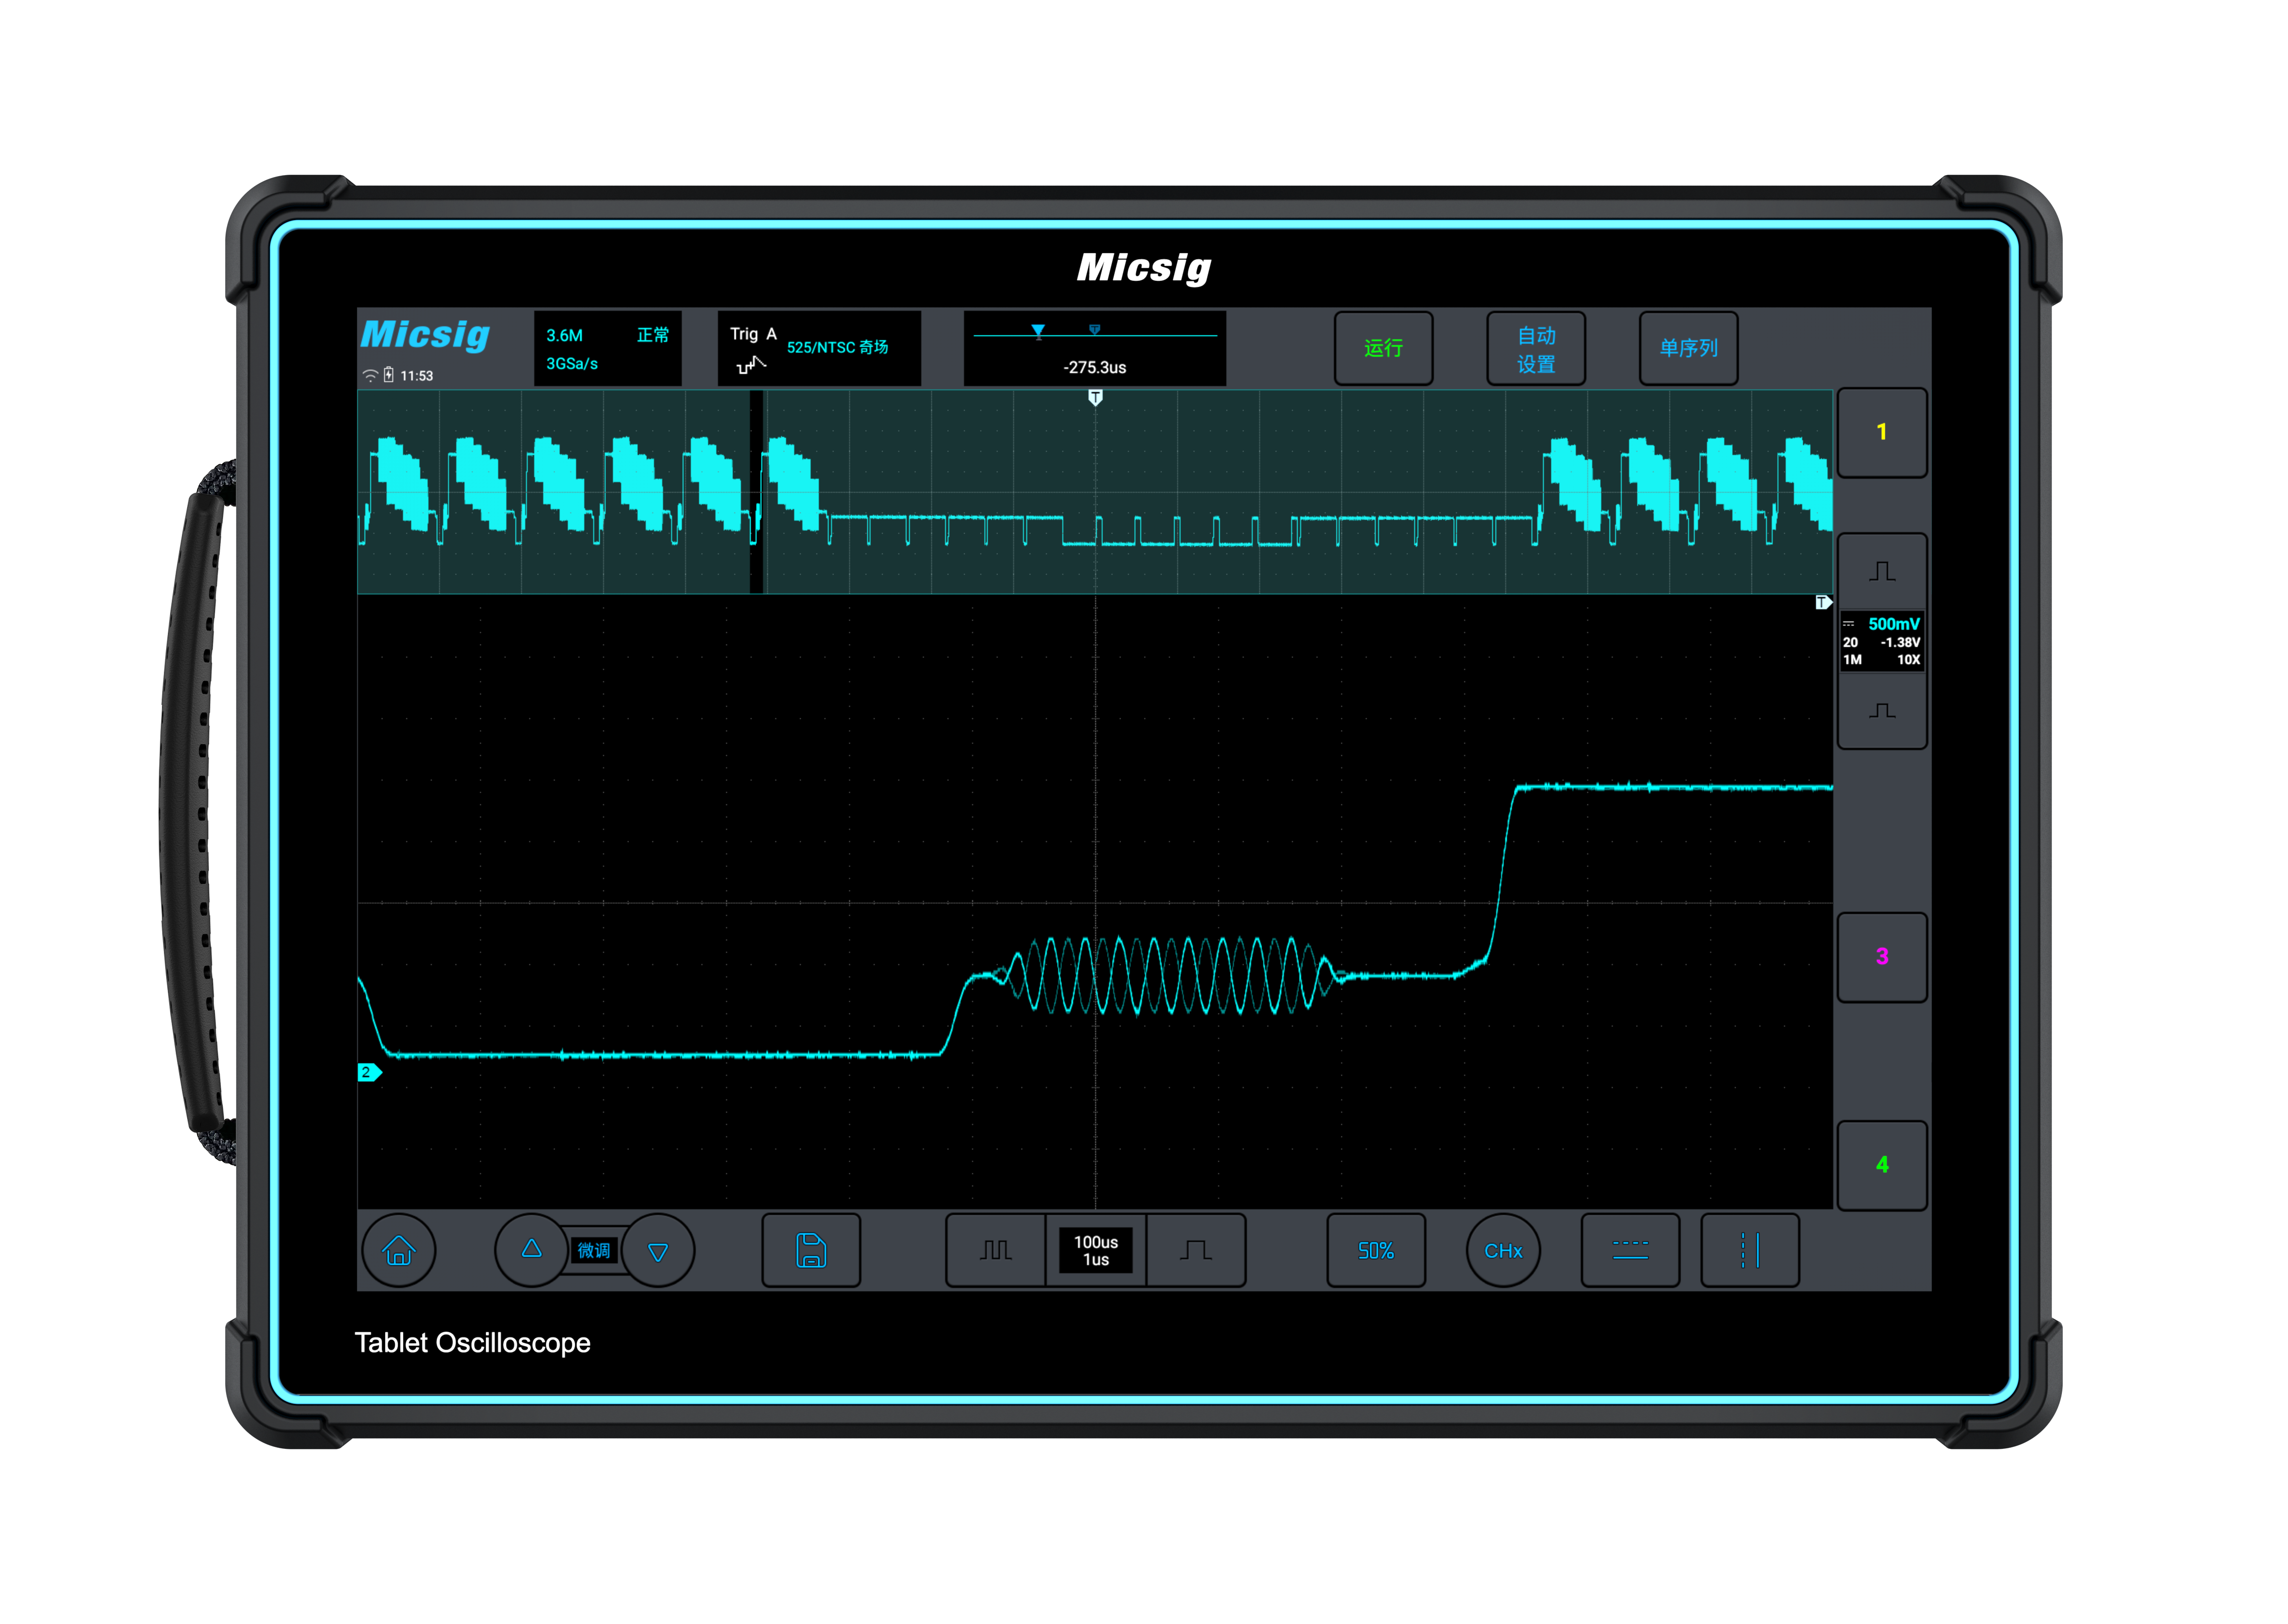Enable channel 1 tab
The height and width of the screenshot is (1624, 2288).
coord(1881,432)
